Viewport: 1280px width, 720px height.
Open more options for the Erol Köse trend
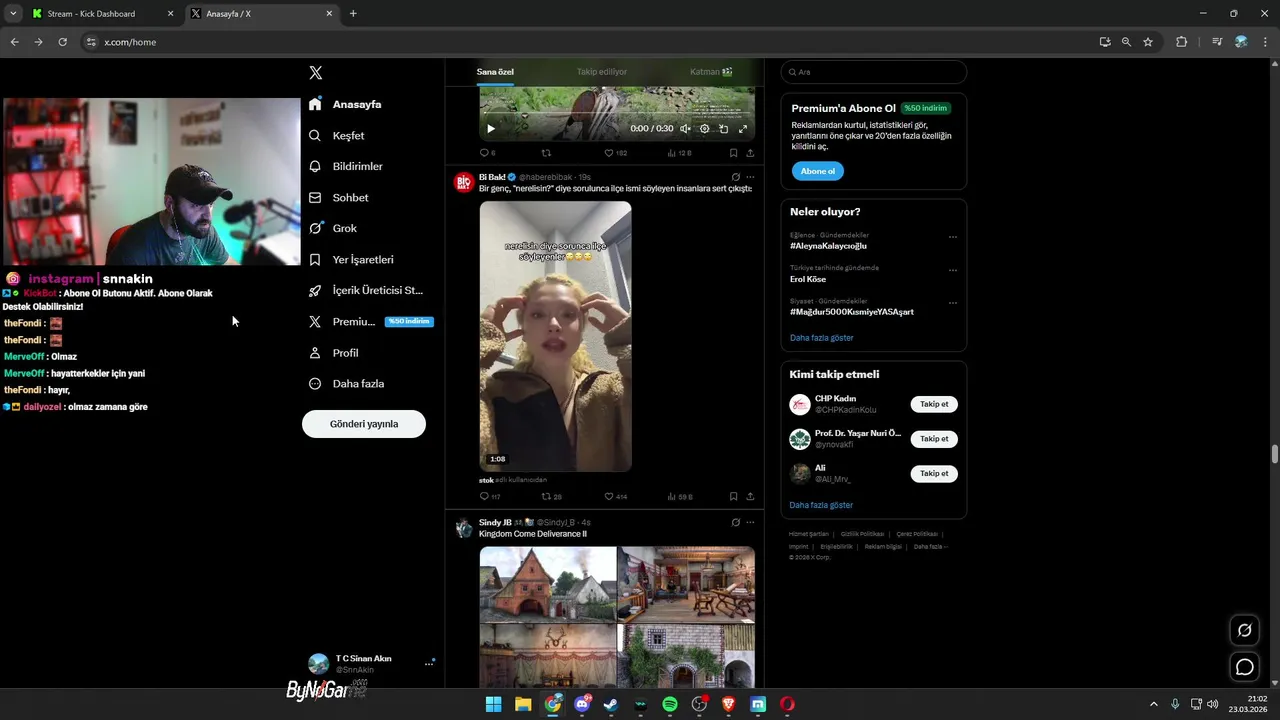tap(952, 270)
